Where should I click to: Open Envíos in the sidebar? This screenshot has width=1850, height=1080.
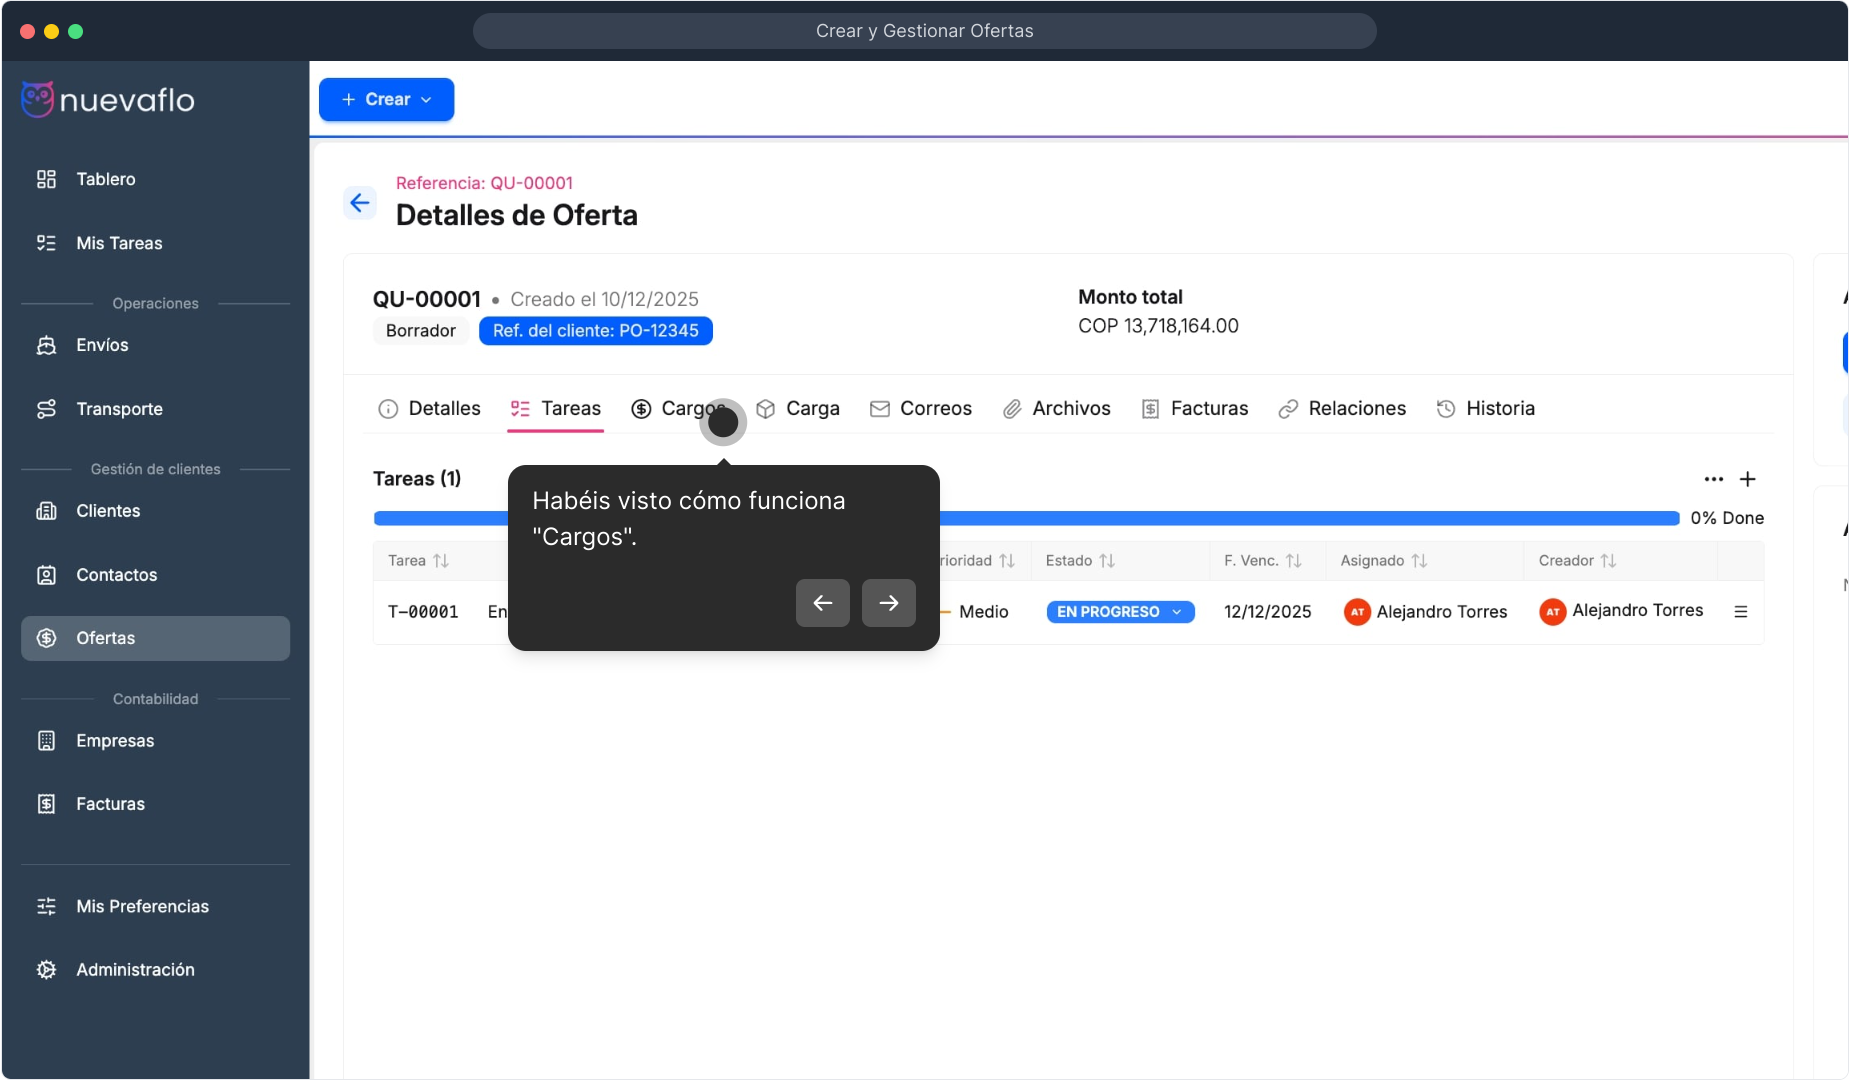click(x=102, y=345)
